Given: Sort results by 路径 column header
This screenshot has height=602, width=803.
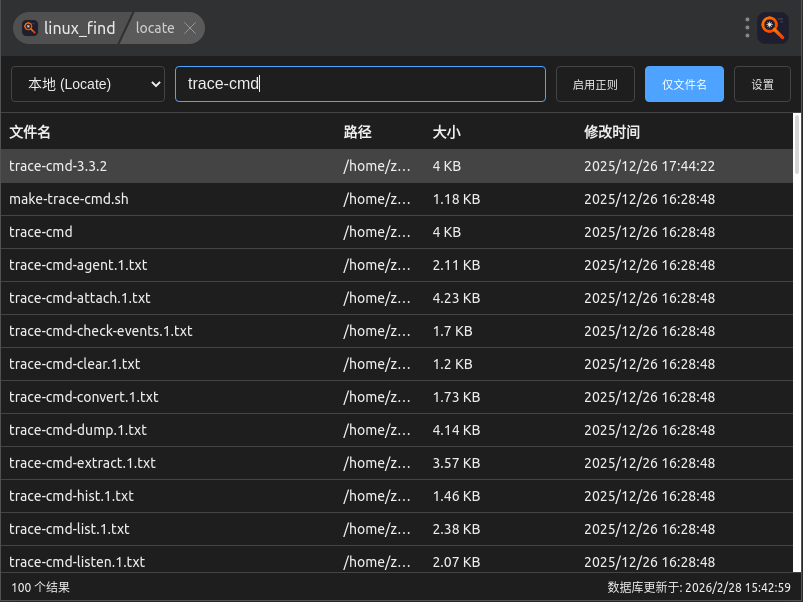Looking at the screenshot, I should [x=357, y=132].
